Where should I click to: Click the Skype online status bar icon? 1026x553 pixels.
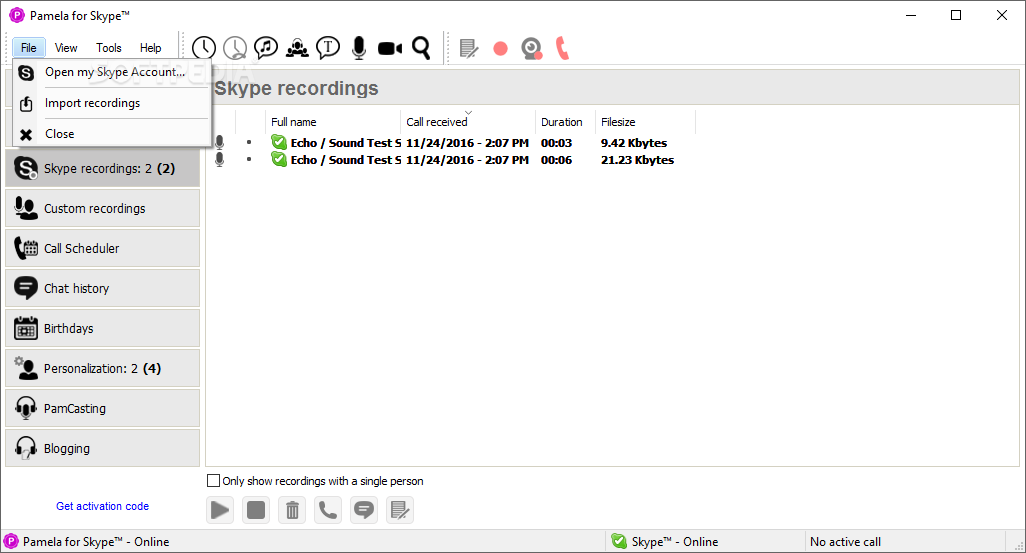619,541
